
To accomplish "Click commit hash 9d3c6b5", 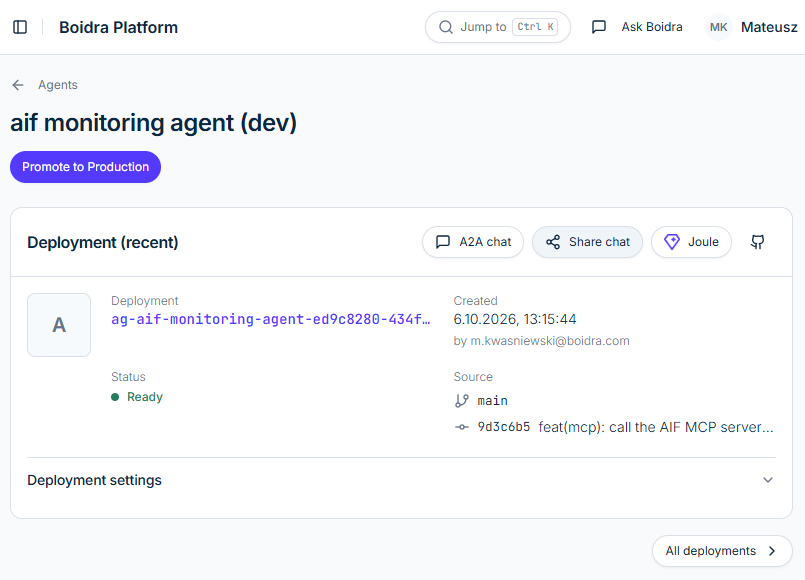I will click(504, 427).
